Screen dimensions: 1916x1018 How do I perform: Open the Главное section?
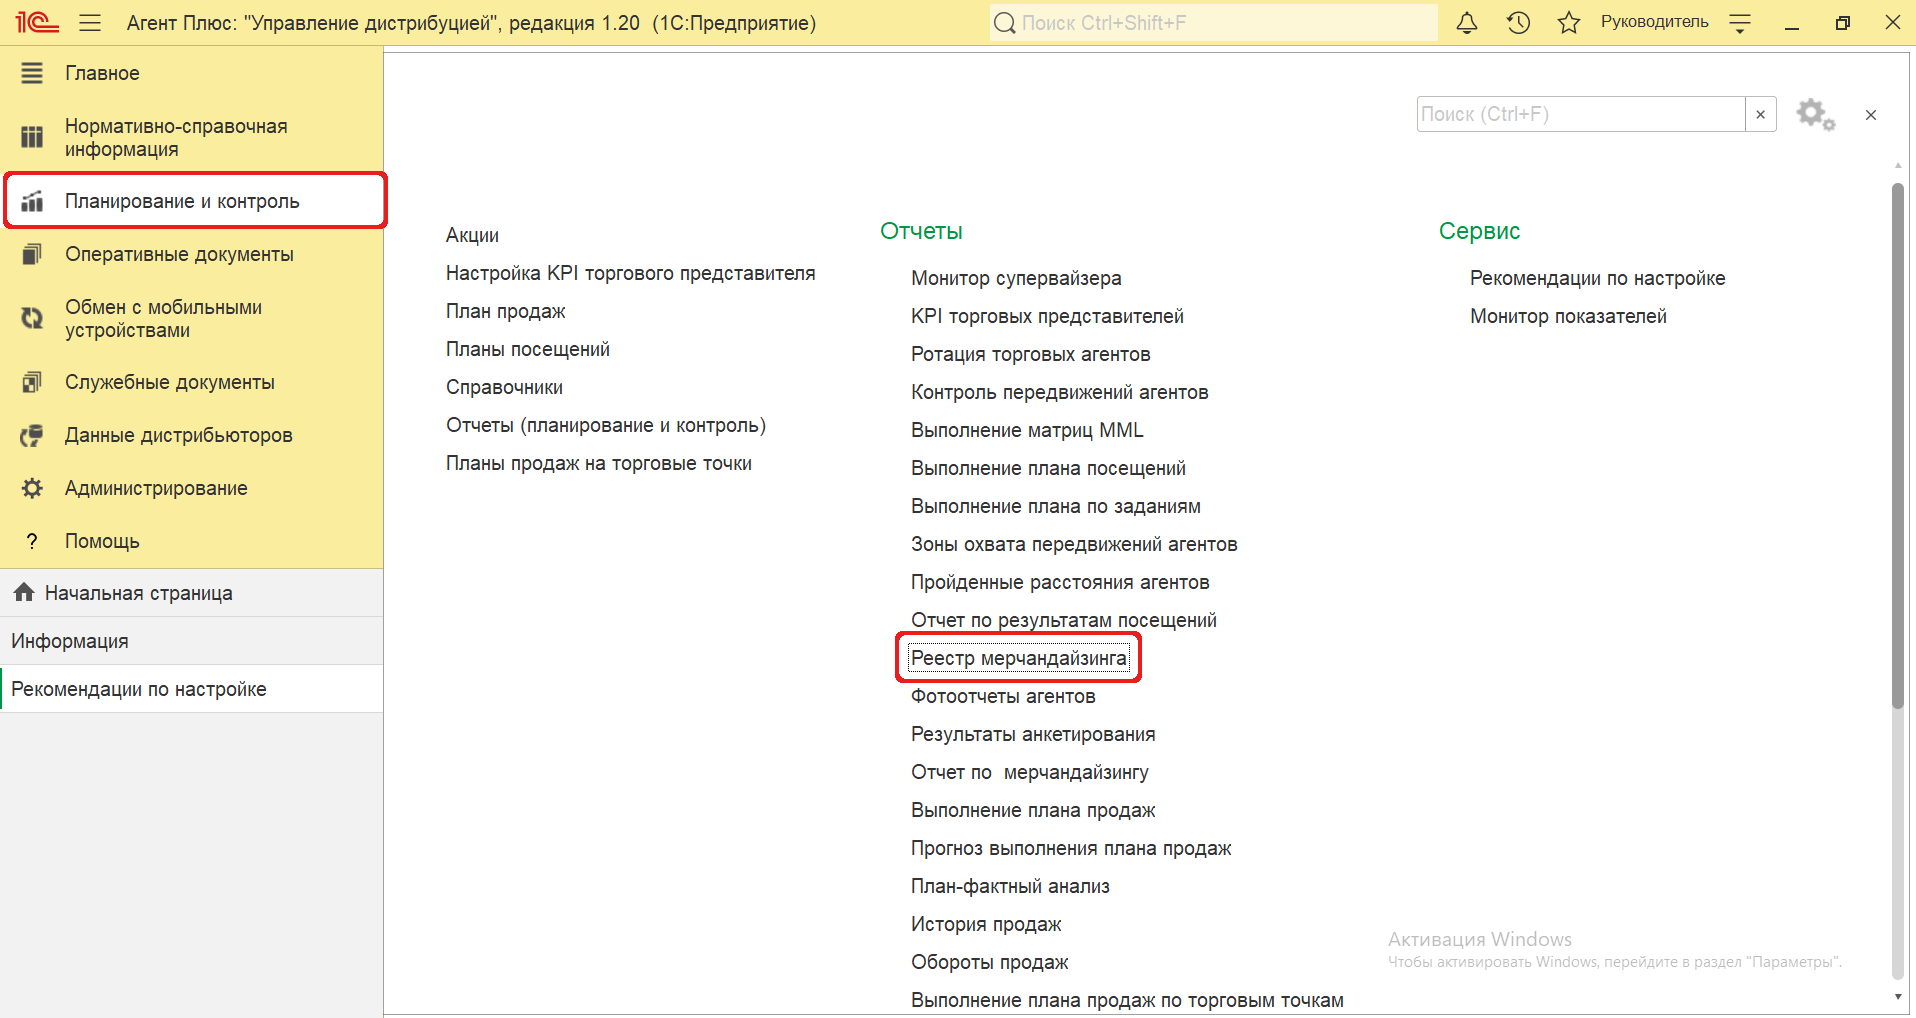click(x=192, y=73)
